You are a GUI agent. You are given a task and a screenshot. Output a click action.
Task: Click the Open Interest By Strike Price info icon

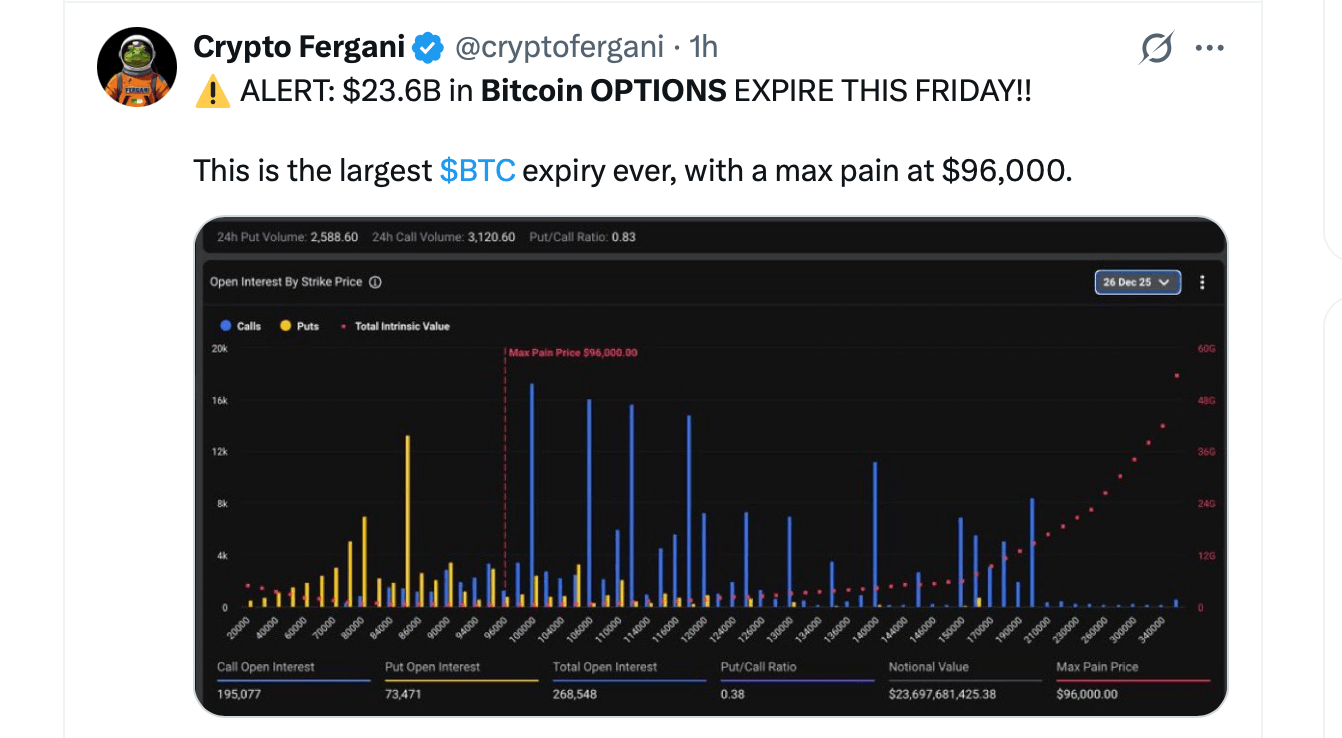[x=374, y=281]
